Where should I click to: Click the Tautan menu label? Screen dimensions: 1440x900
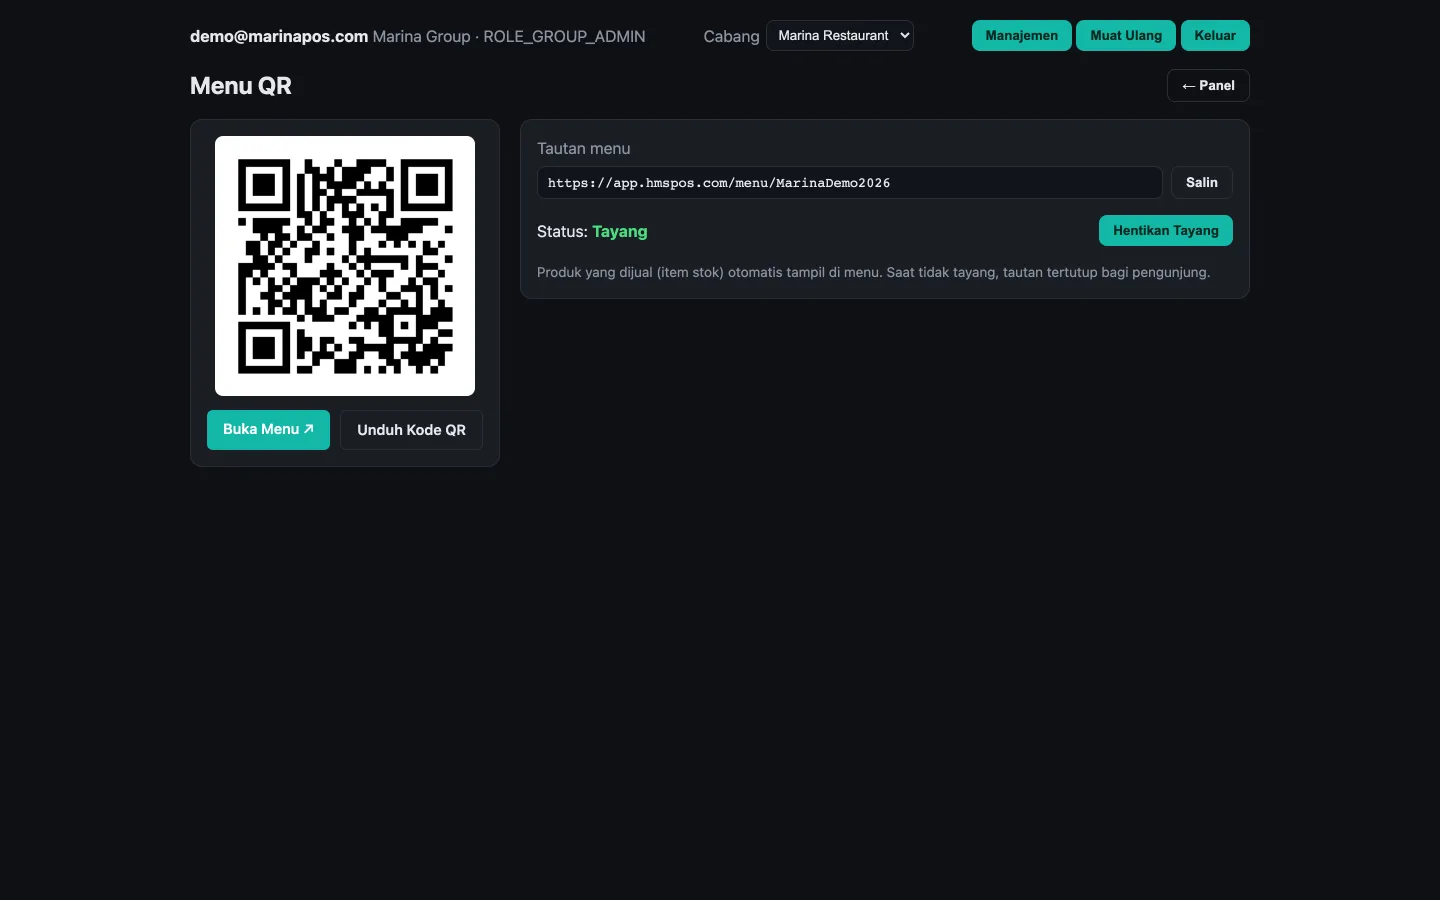pos(584,149)
